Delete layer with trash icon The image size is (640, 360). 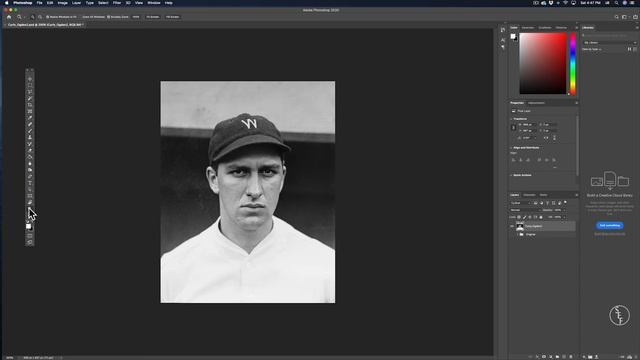[x=571, y=357]
